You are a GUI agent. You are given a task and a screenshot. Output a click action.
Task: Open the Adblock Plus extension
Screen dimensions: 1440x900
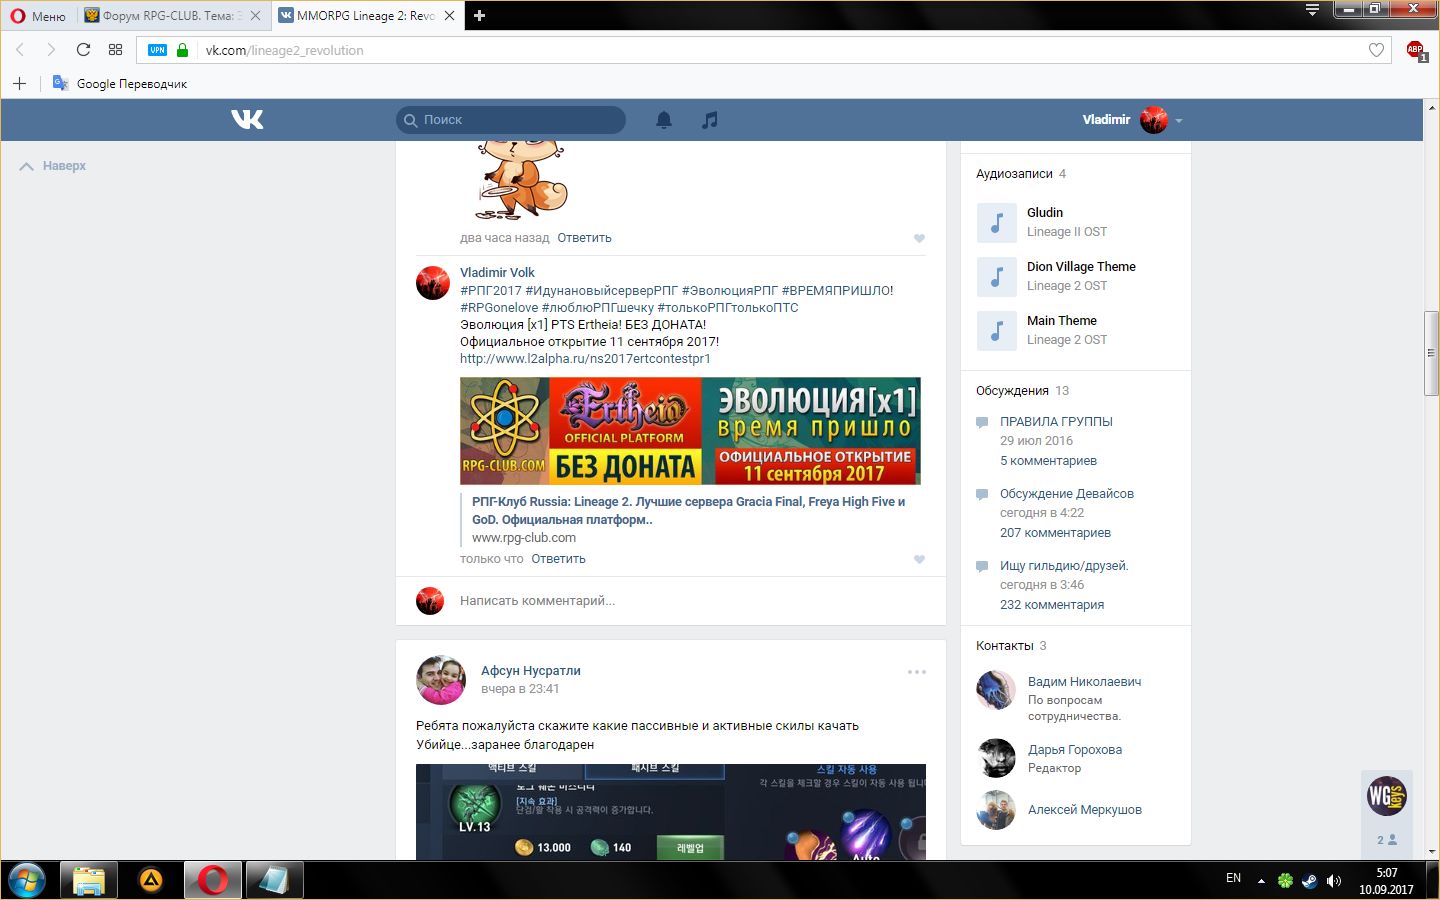point(1416,50)
